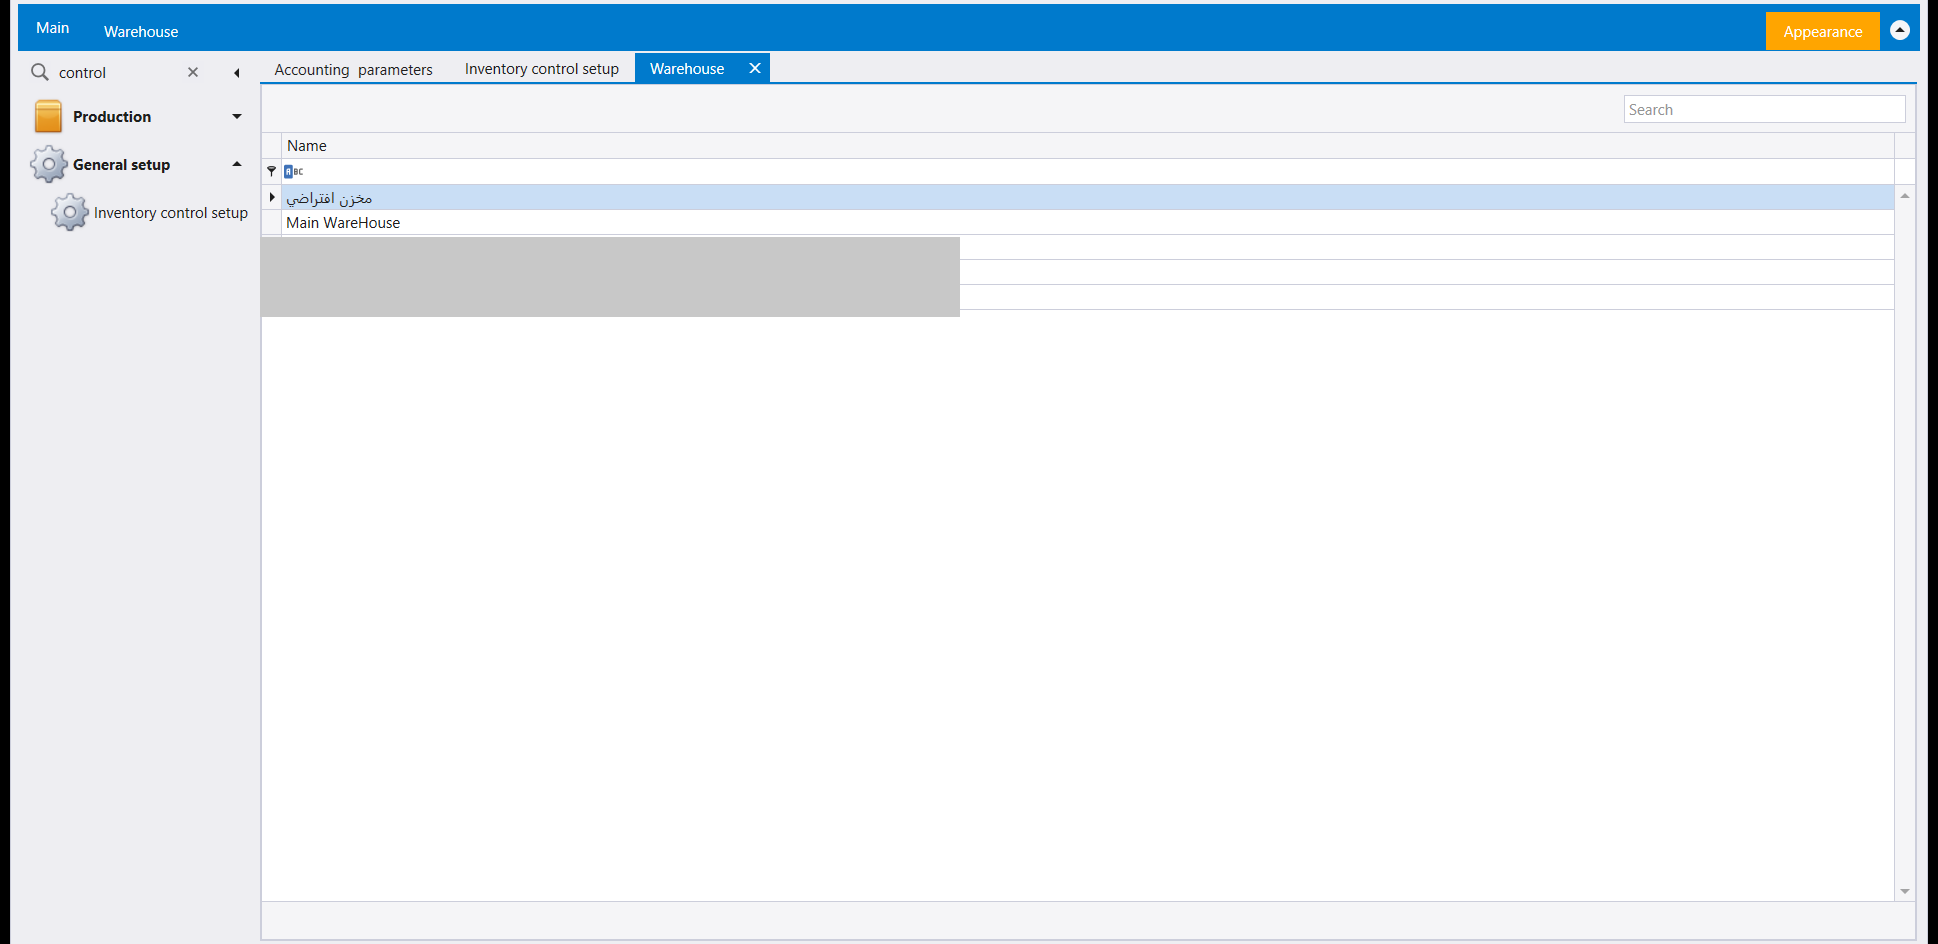This screenshot has height=944, width=1938.
Task: Select the Warehouse document tab
Action: point(687,69)
